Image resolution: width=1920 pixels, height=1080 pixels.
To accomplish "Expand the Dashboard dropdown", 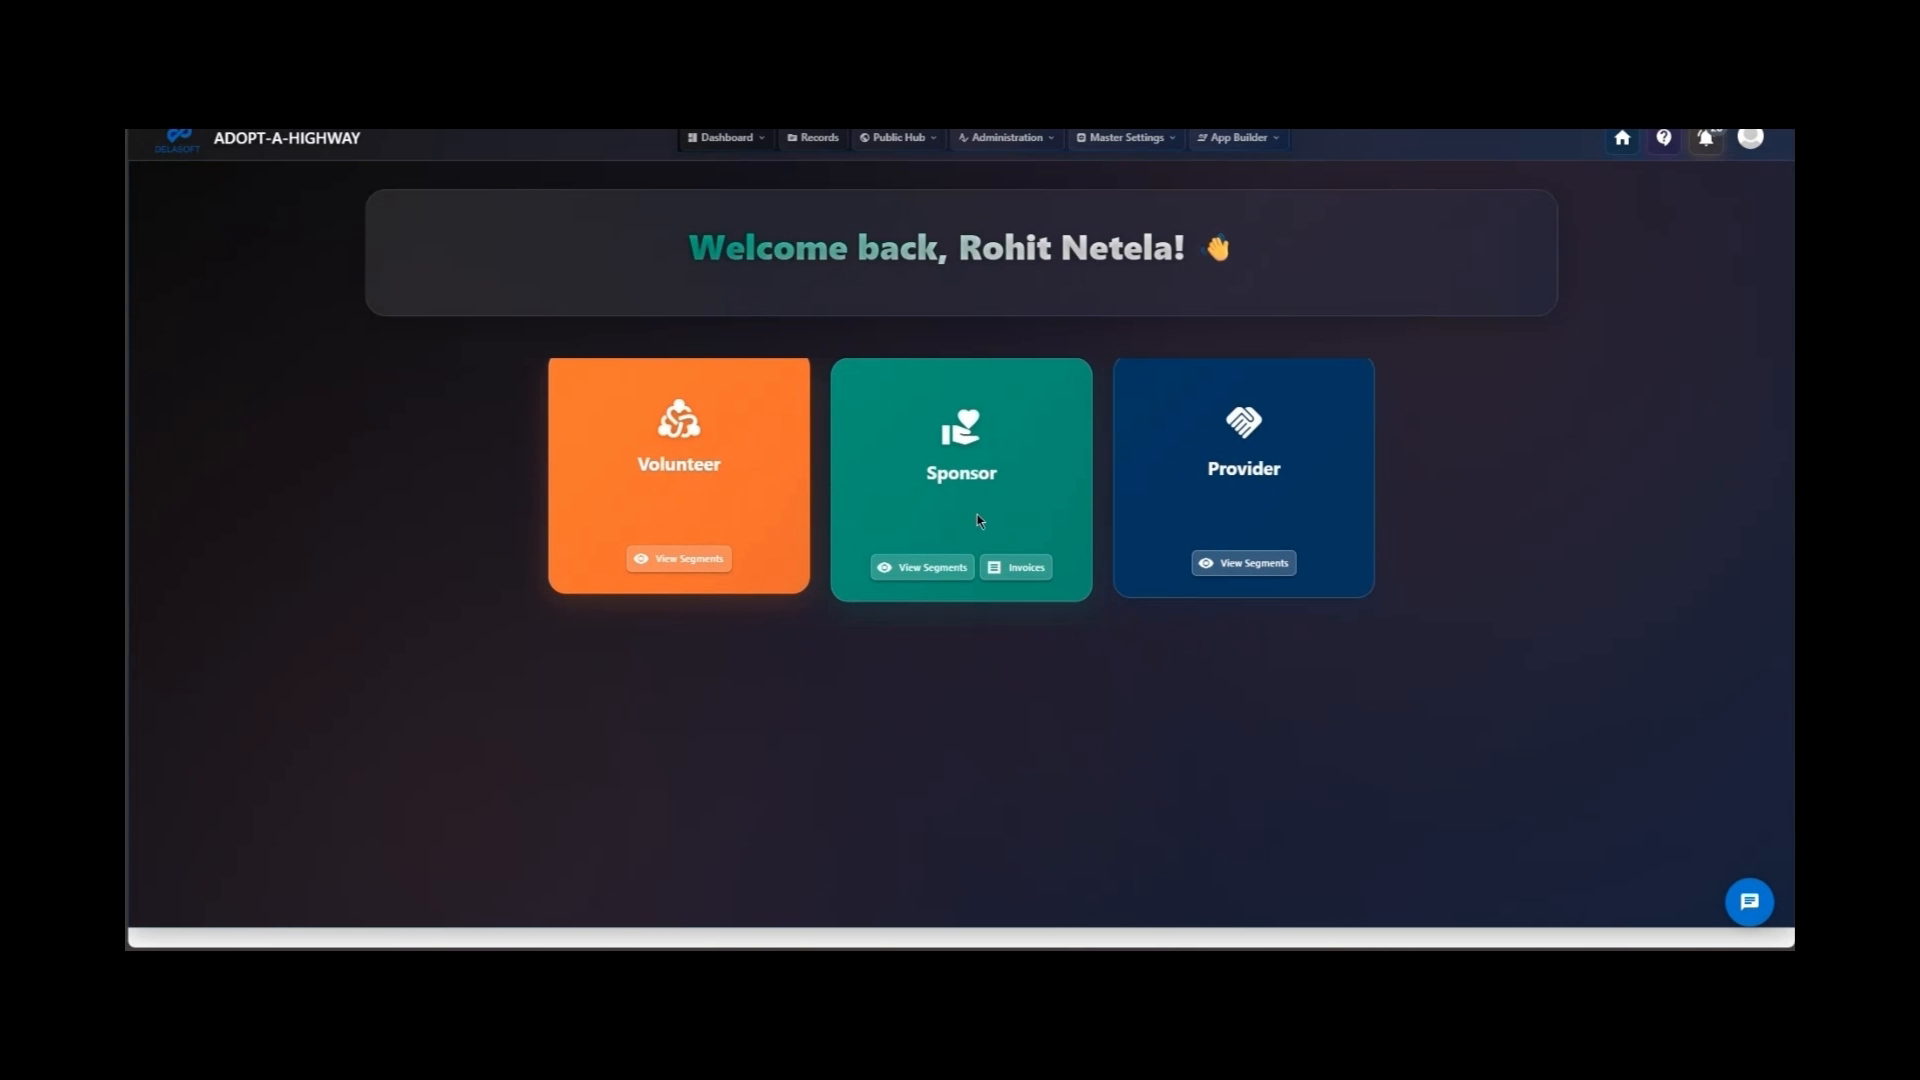I will pos(725,138).
